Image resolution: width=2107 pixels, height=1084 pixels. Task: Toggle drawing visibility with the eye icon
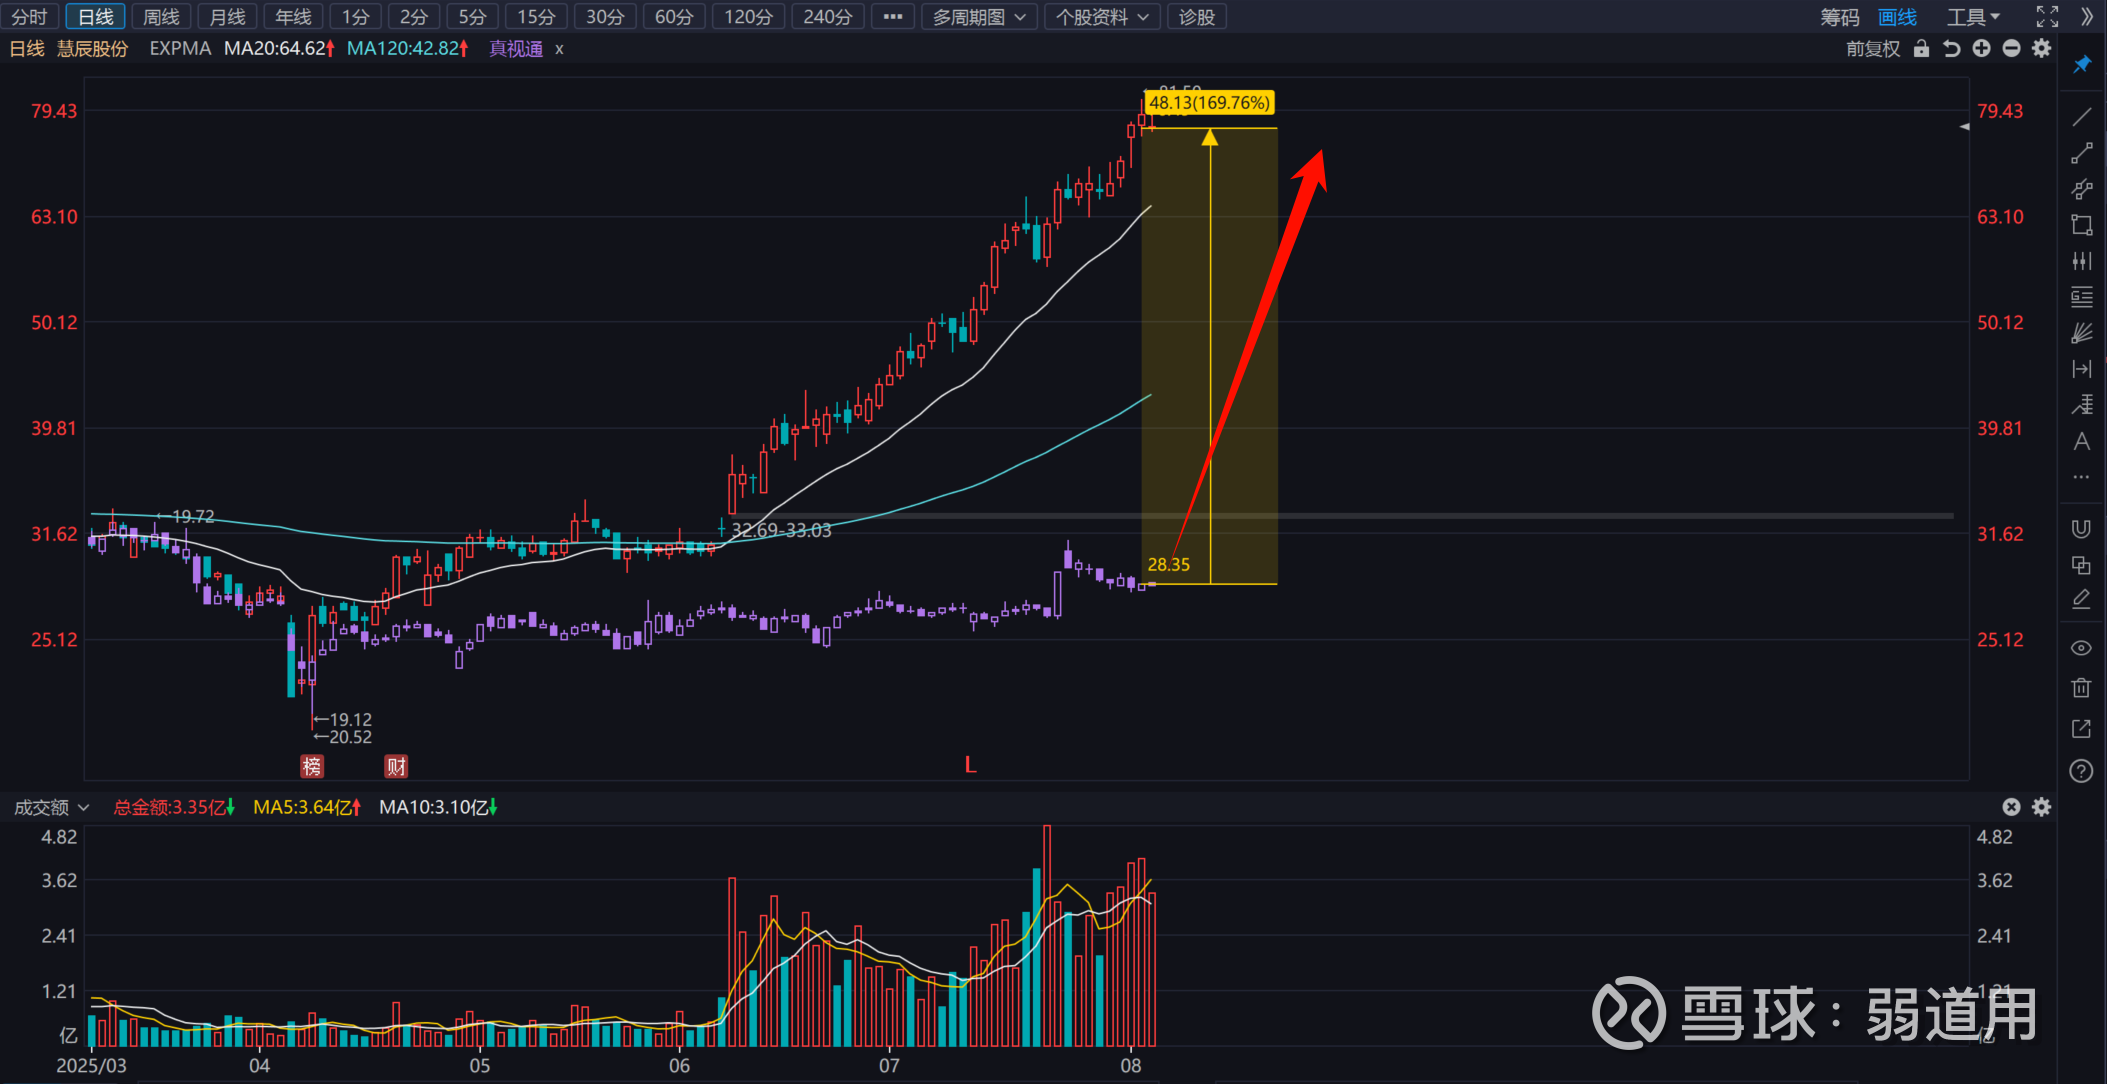(2081, 648)
